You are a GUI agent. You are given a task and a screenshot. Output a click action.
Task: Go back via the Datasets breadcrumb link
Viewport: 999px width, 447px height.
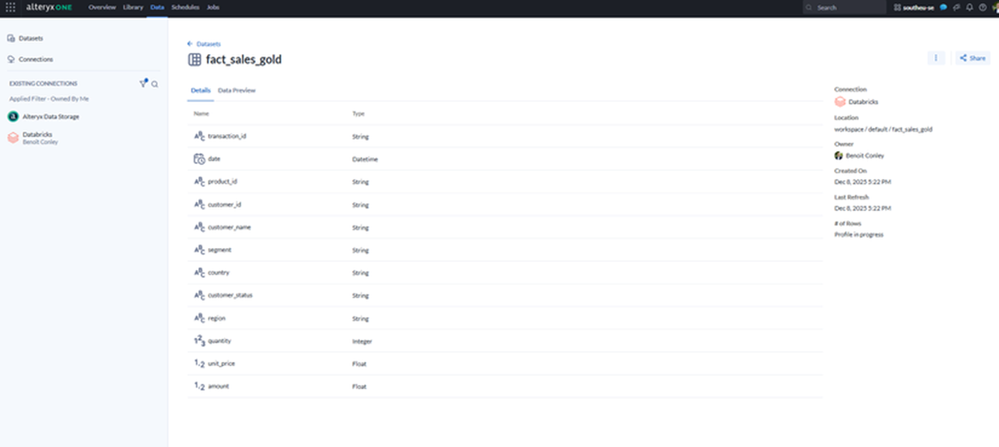[204, 44]
